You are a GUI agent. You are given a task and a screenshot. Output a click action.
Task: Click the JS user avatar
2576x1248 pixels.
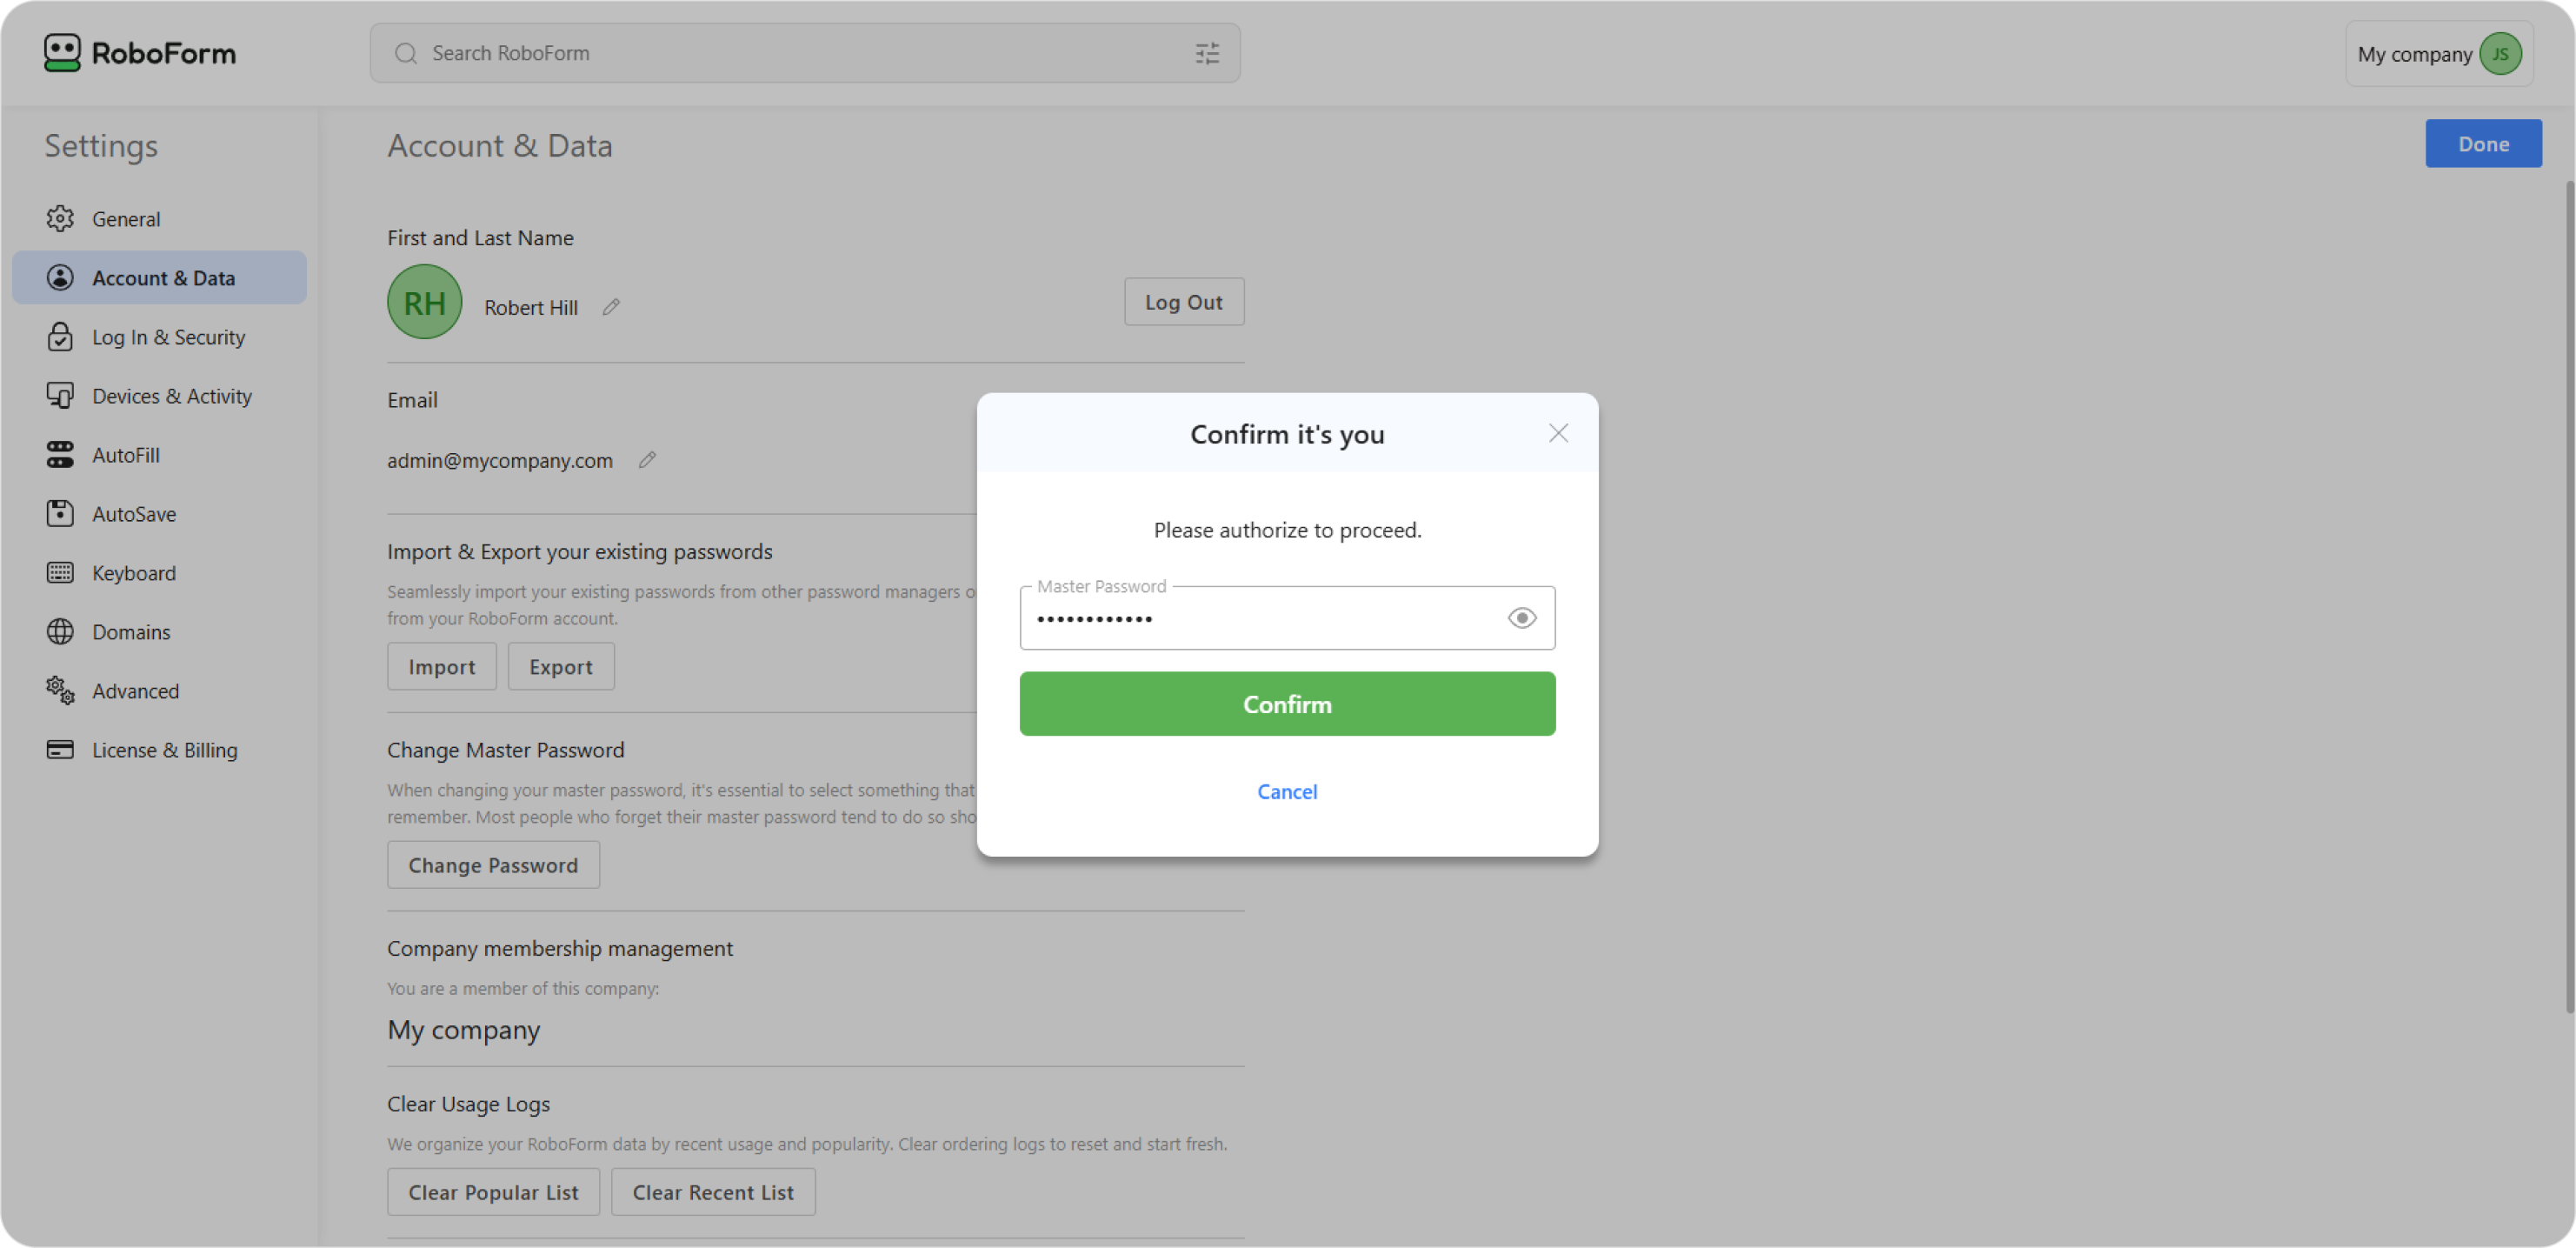(2500, 54)
